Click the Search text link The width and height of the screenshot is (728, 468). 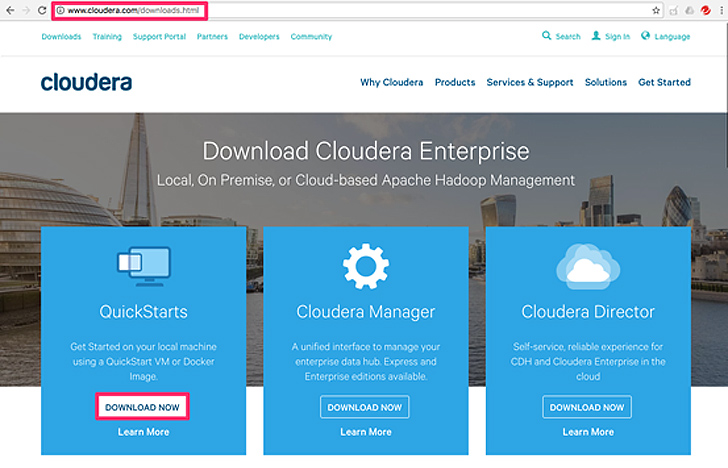click(568, 36)
